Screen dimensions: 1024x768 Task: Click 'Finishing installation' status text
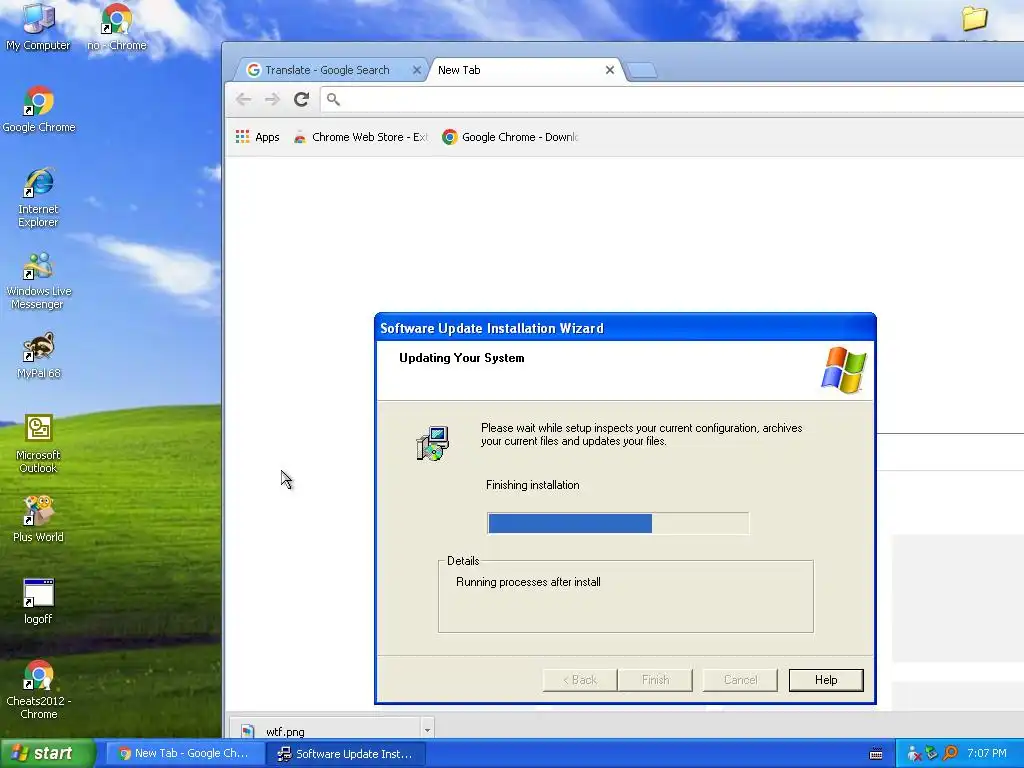(x=532, y=485)
